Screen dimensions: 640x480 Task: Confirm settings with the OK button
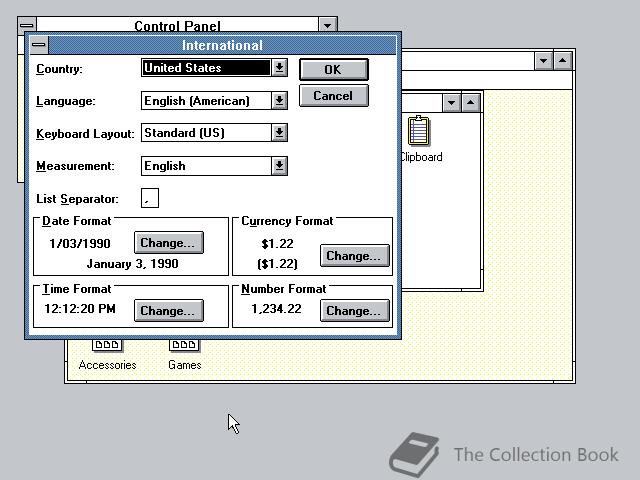333,69
